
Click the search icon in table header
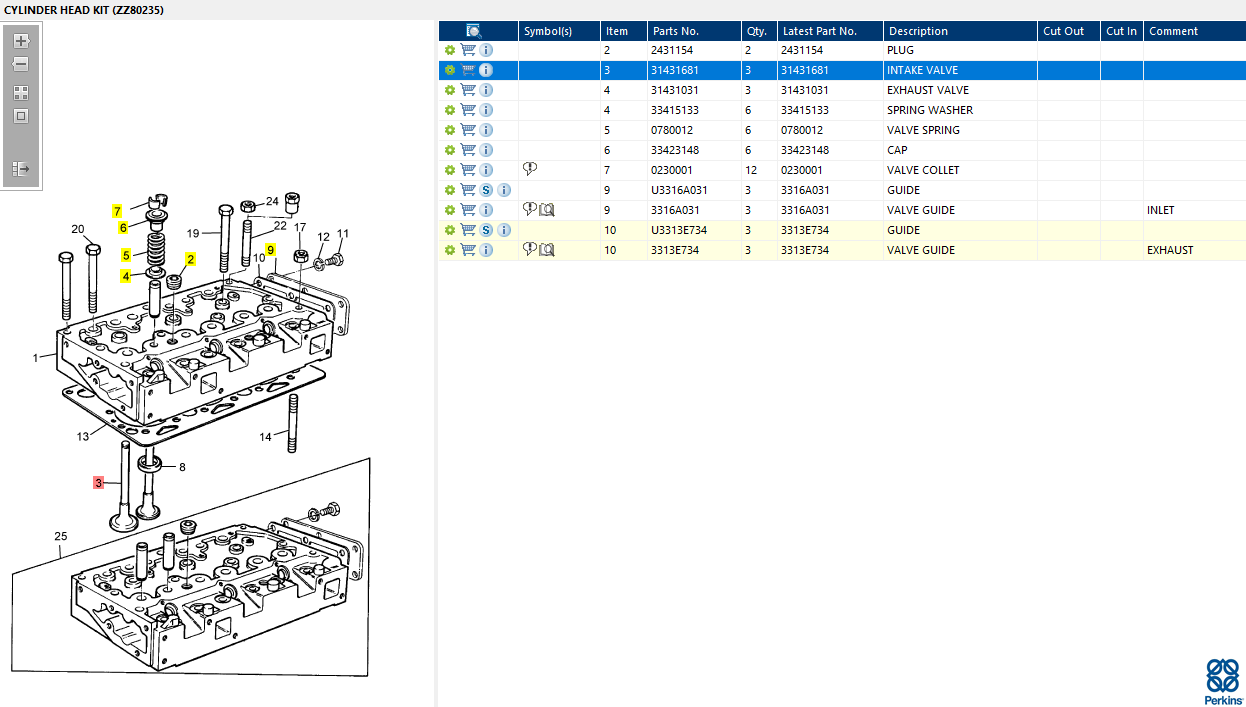(x=474, y=31)
